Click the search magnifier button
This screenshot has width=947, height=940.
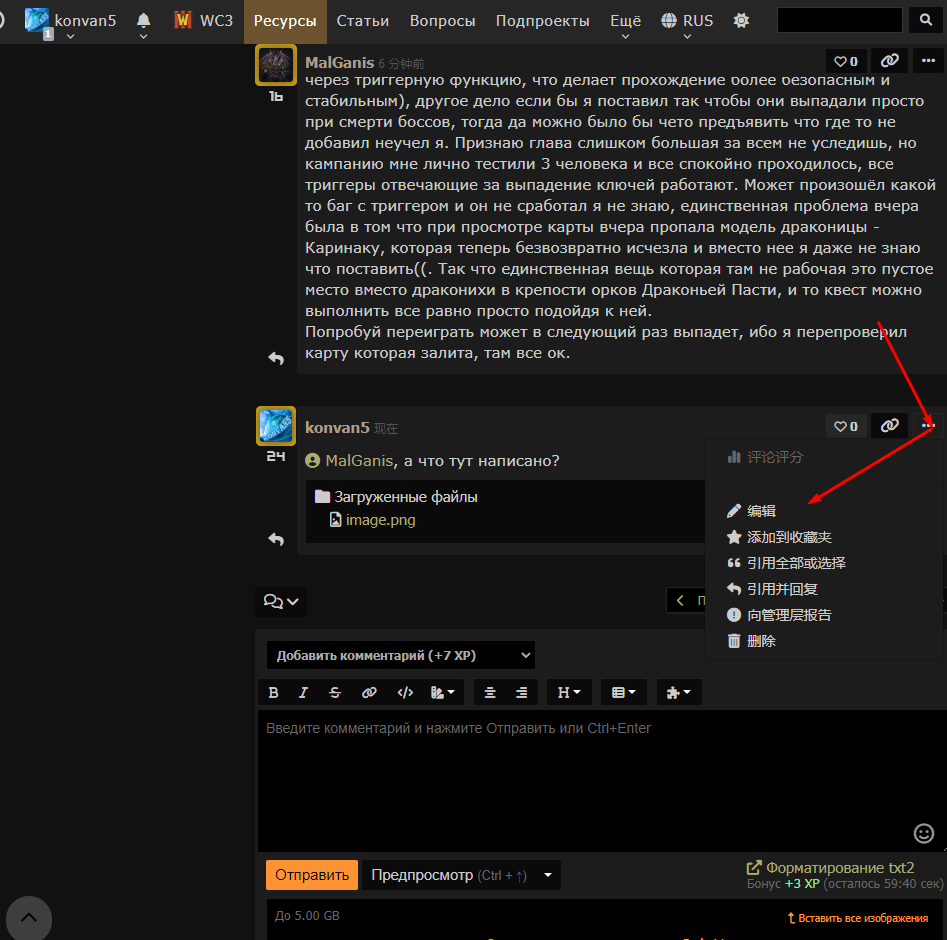tap(925, 21)
